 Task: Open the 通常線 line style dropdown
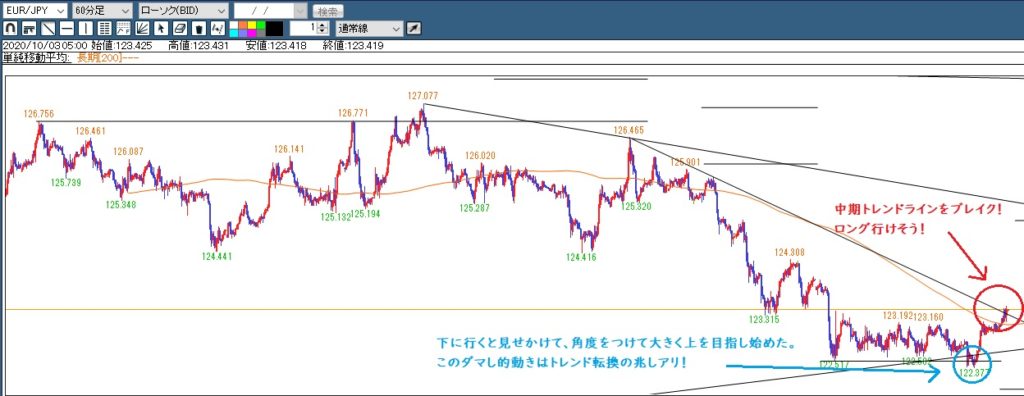pos(370,29)
